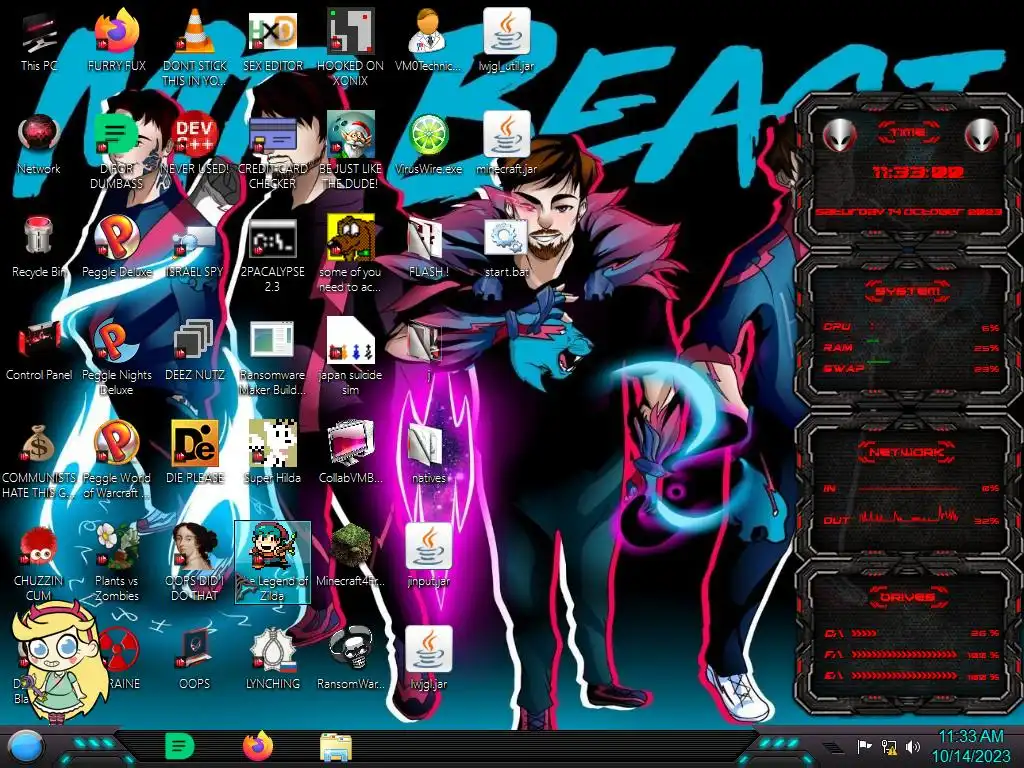Select the DEEZ NUTZ shortcut
The height and width of the screenshot is (768, 1024).
click(194, 350)
